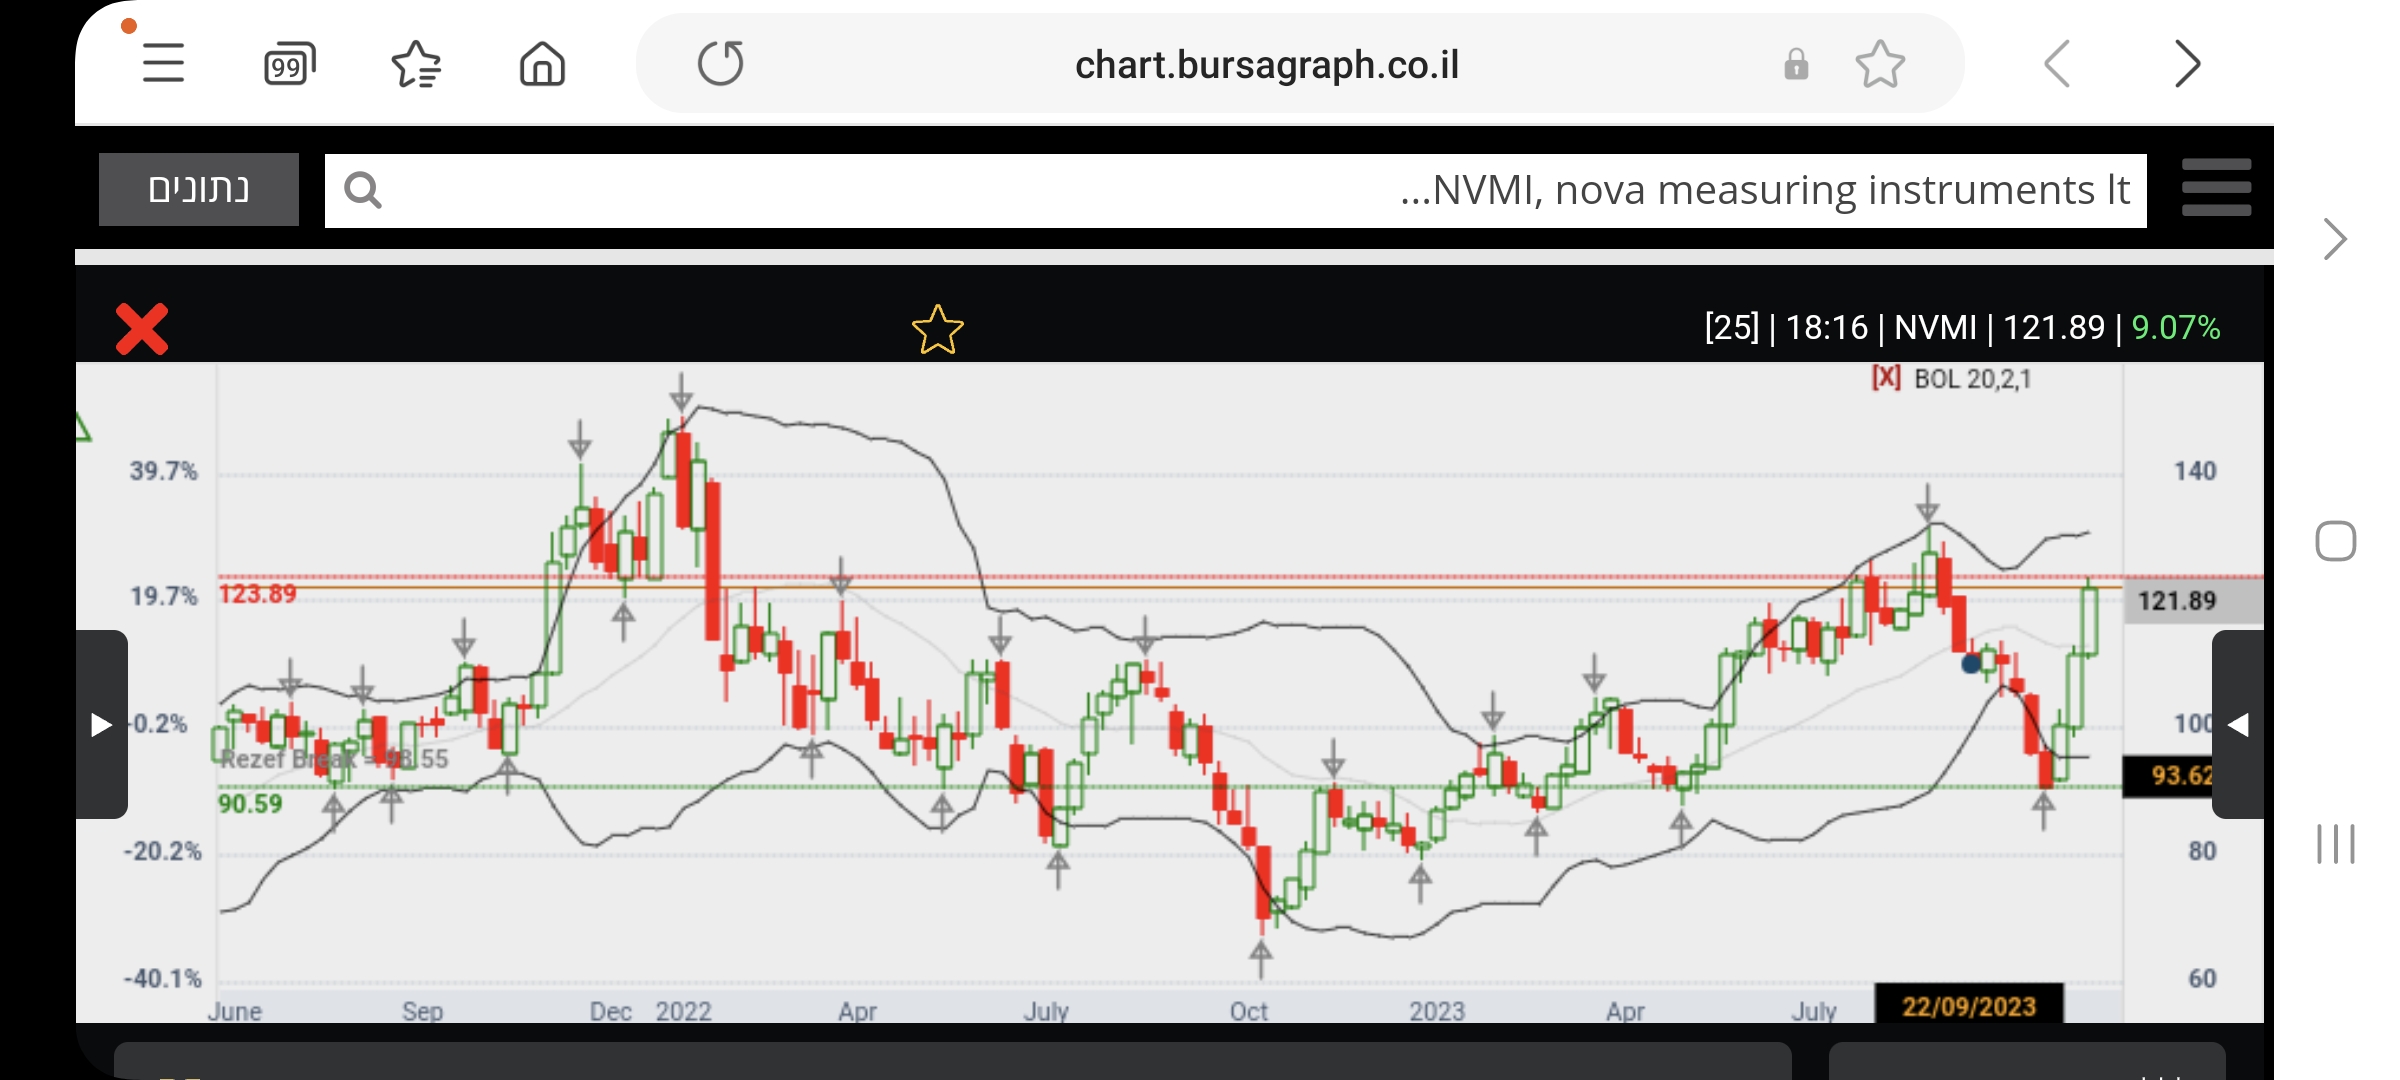Remove BOL 20,2,1 indicator via [X]
2400x1080 pixels.
tap(1886, 378)
